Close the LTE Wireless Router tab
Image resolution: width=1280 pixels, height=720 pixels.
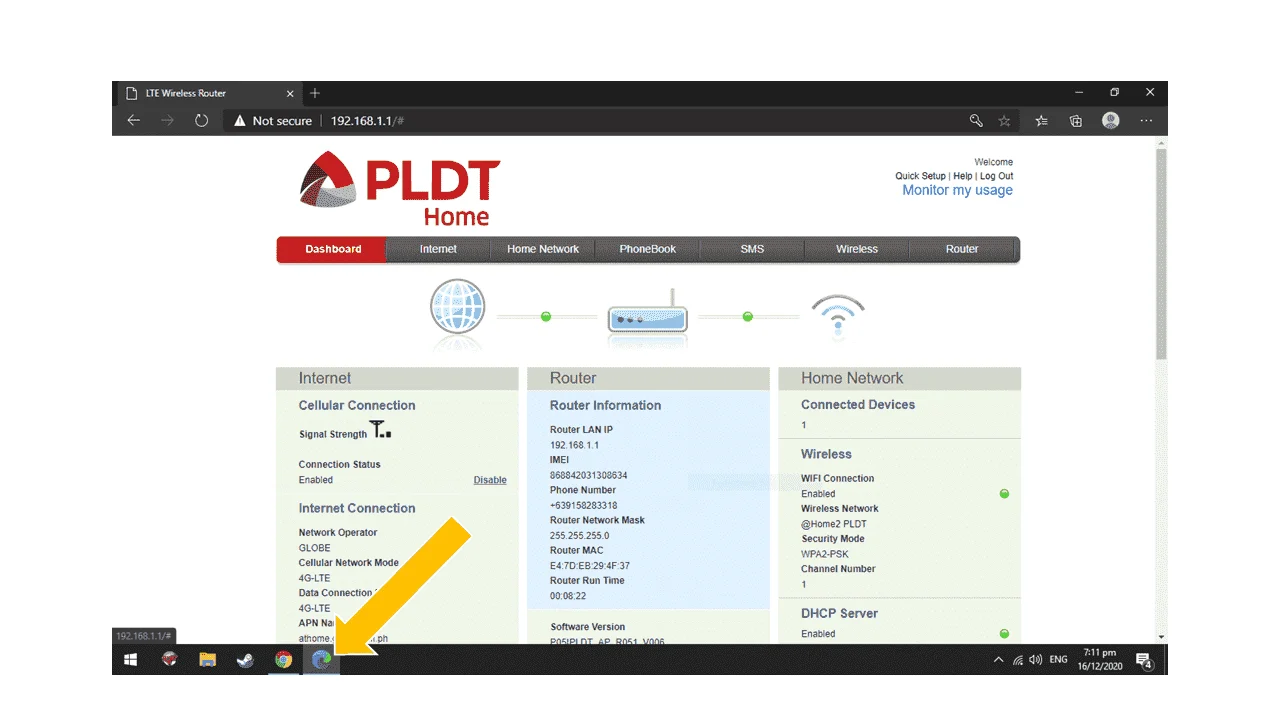(x=291, y=94)
